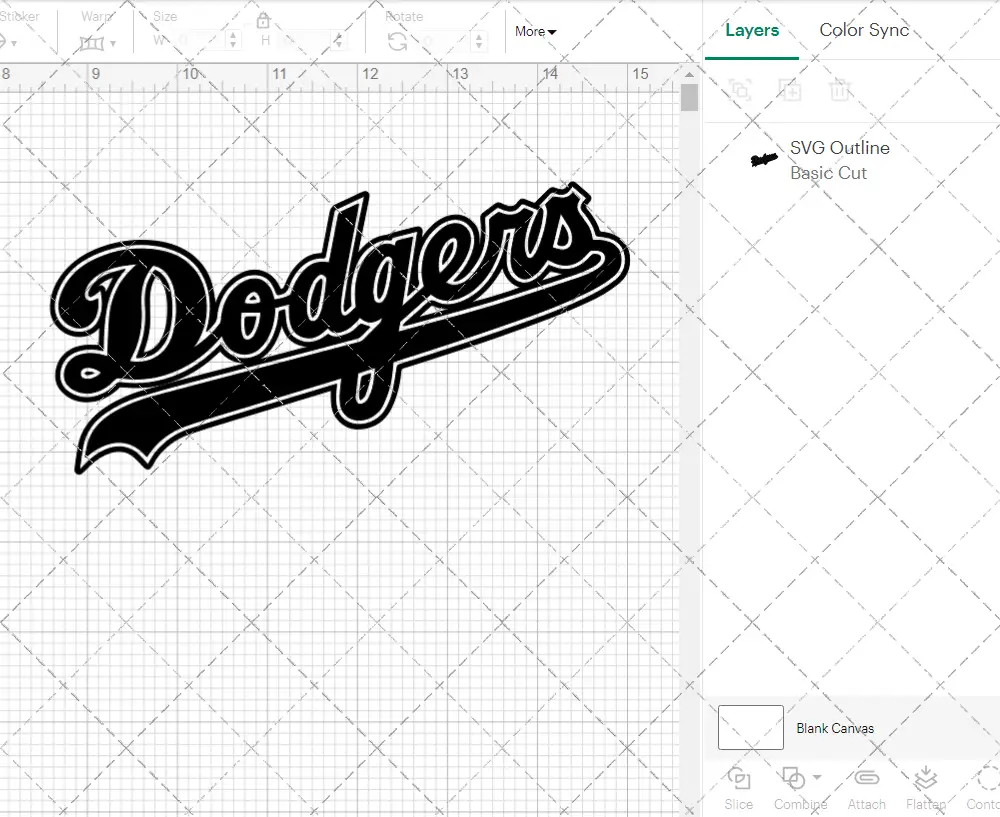Switch to the Layers tab
Image resolution: width=1000 pixels, height=817 pixels.
[x=752, y=30]
